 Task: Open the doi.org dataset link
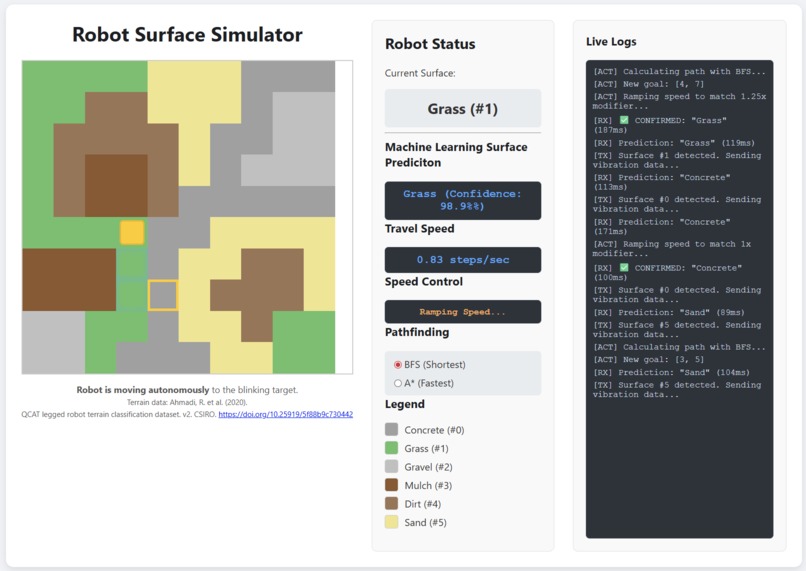tap(285, 414)
